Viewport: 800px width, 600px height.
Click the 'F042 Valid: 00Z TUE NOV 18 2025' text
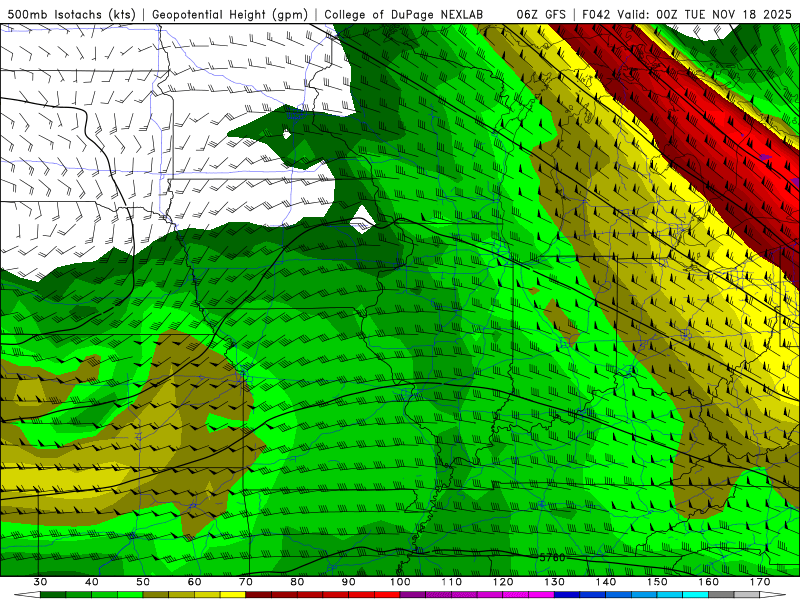687,15
